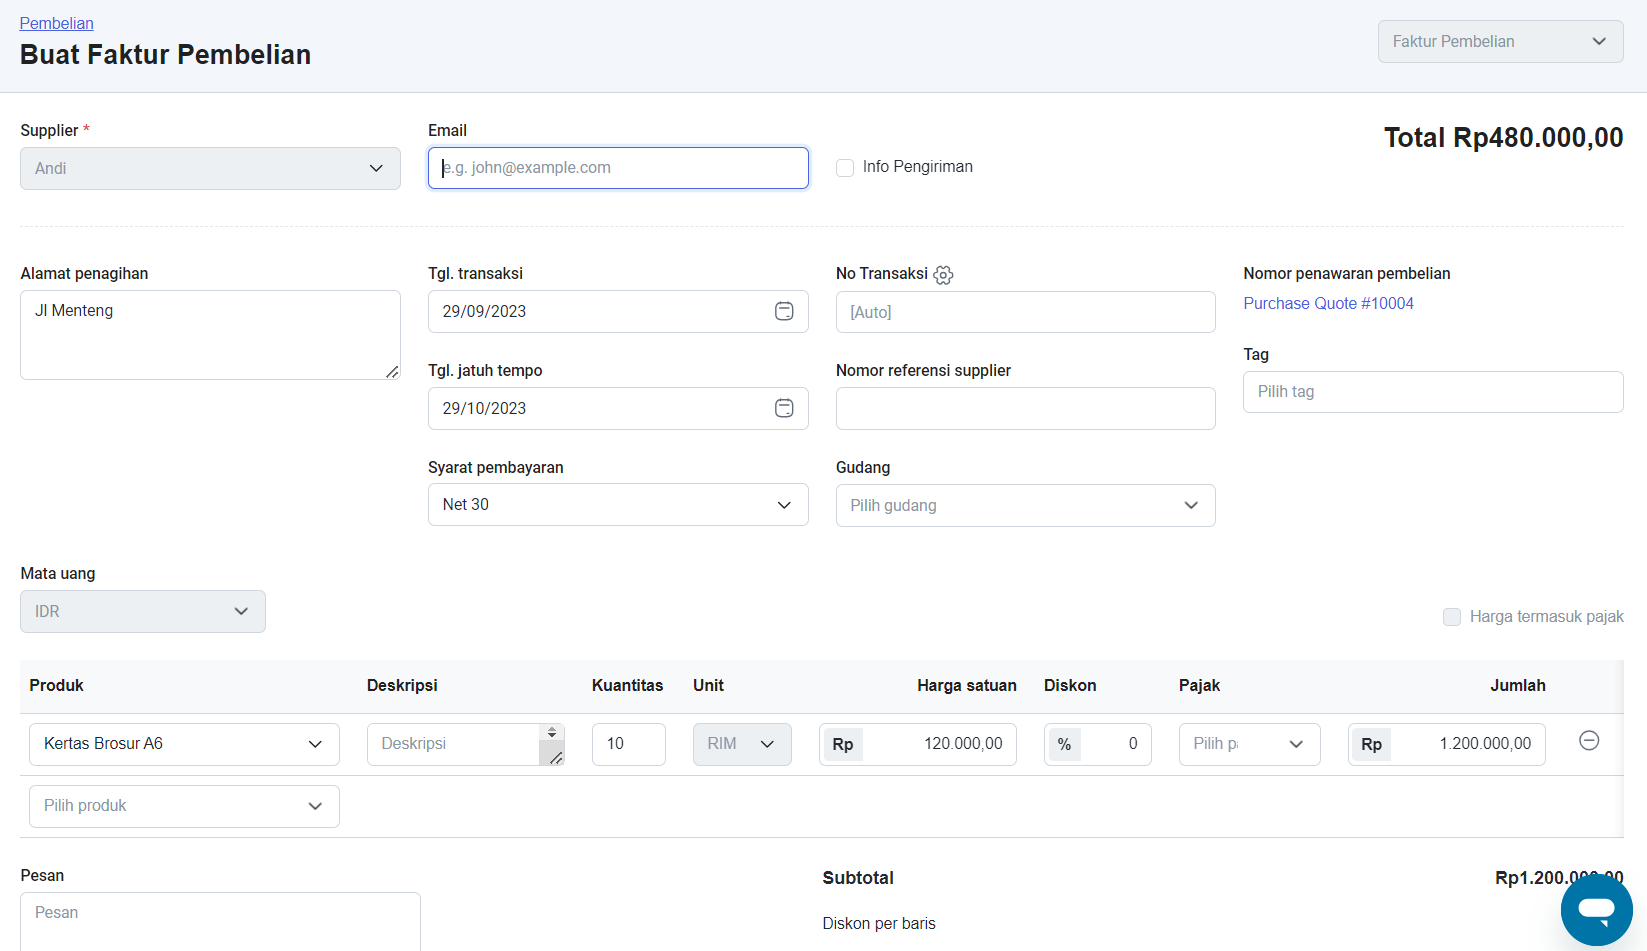Screen dimensions: 1647x951
Task: Click the Nomor referensi supplier field
Action: [x=1025, y=409]
